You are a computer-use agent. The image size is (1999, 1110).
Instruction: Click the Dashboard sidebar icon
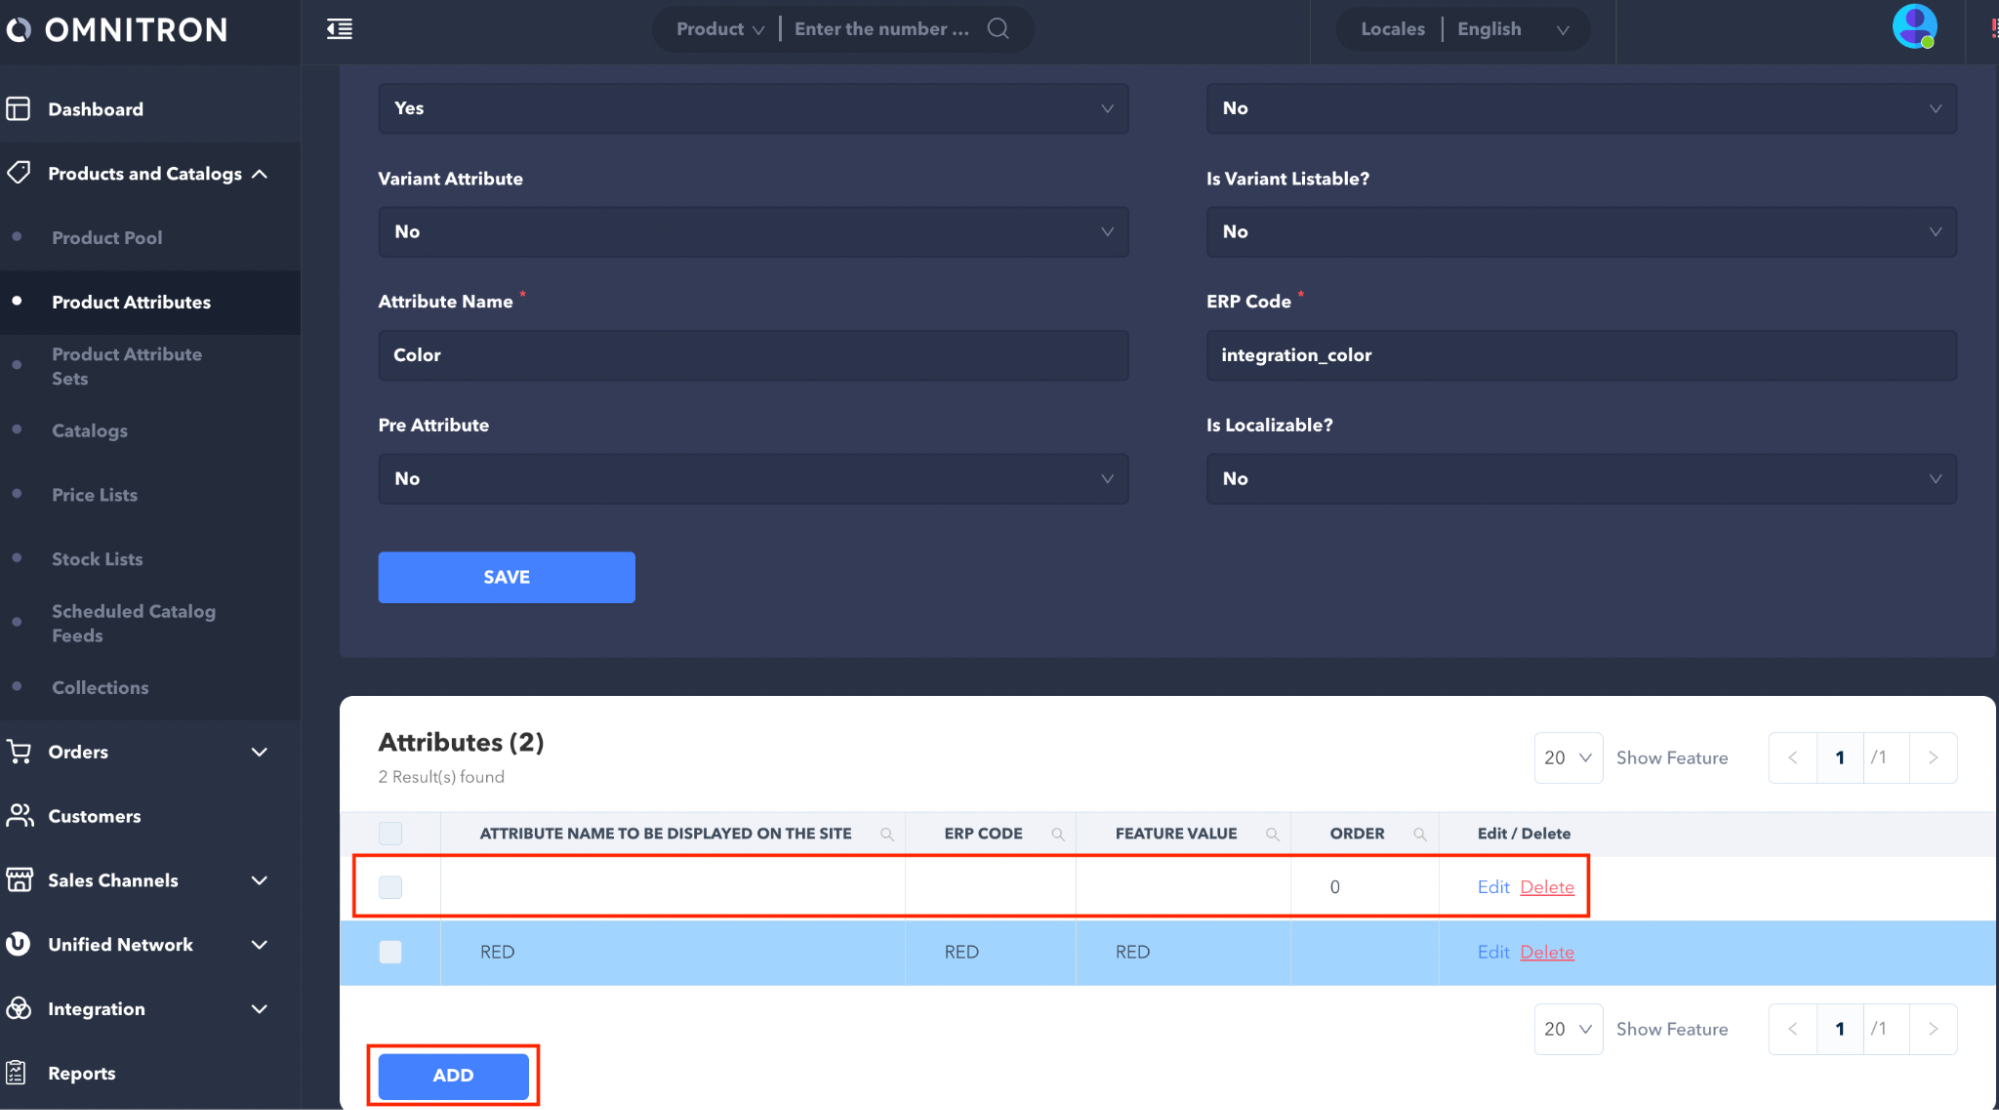18,109
